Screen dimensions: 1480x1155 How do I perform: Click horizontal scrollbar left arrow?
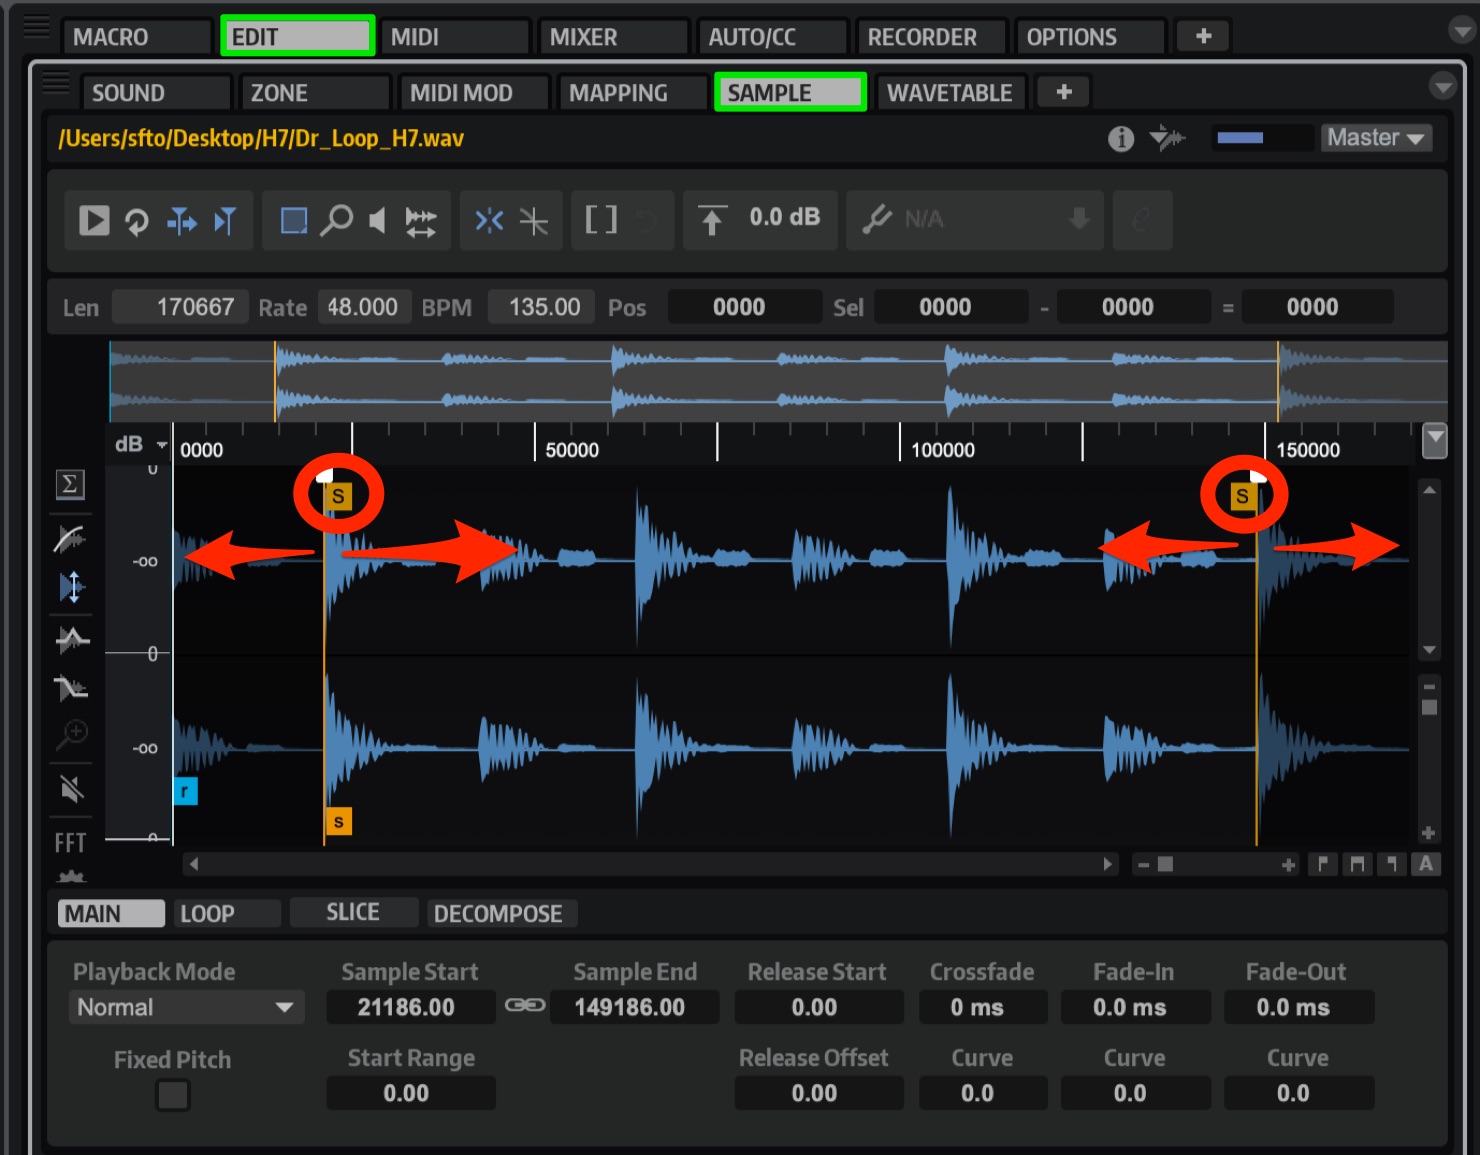point(194,864)
